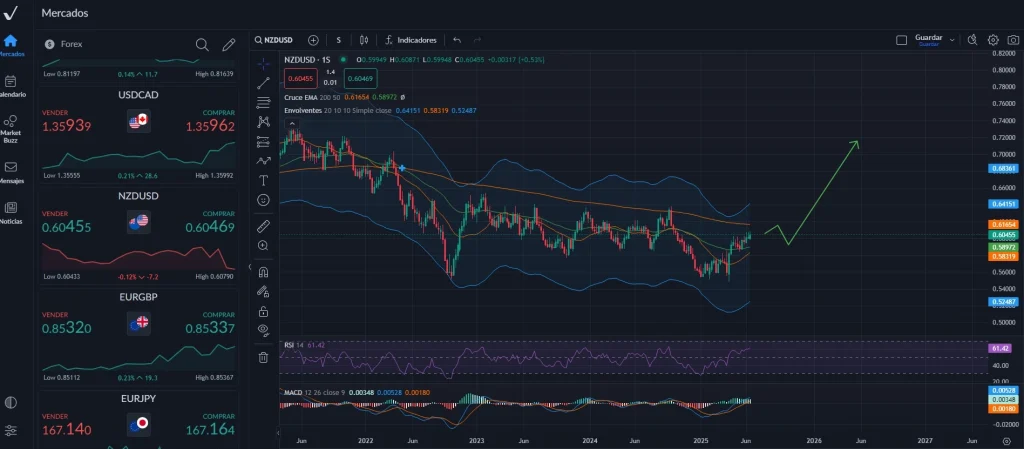This screenshot has height=449, width=1024.
Task: Click the USDCAD sell price 1.35939
Action: [x=67, y=126]
